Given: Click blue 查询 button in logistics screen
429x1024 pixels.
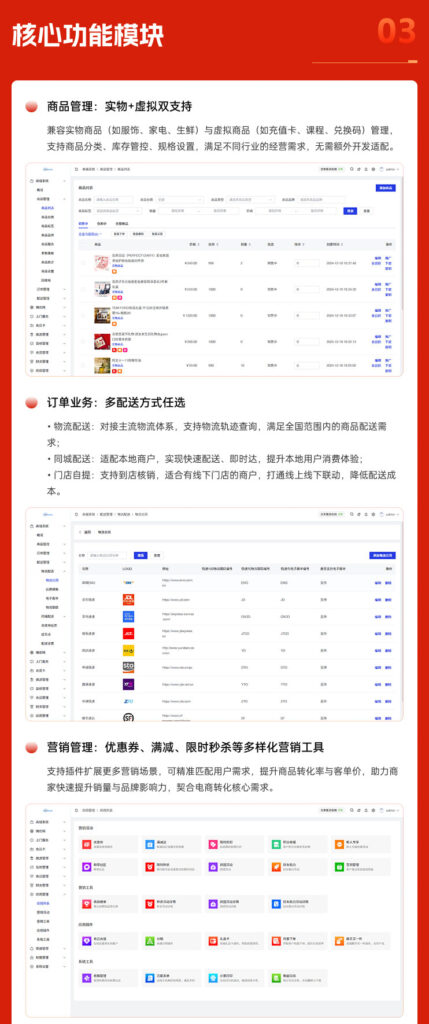Looking at the screenshot, I should pos(140,555).
